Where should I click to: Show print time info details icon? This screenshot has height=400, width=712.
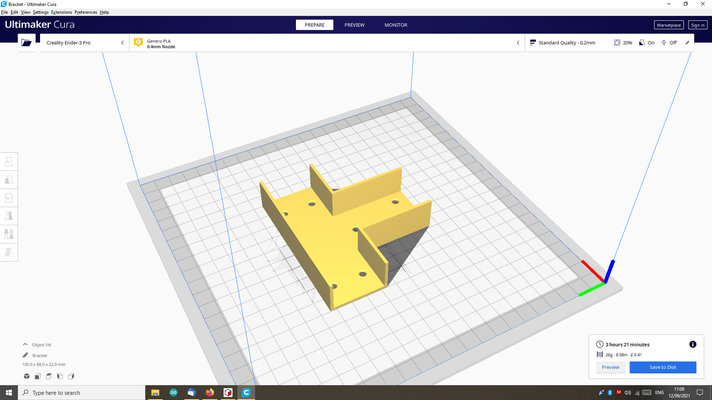point(692,343)
